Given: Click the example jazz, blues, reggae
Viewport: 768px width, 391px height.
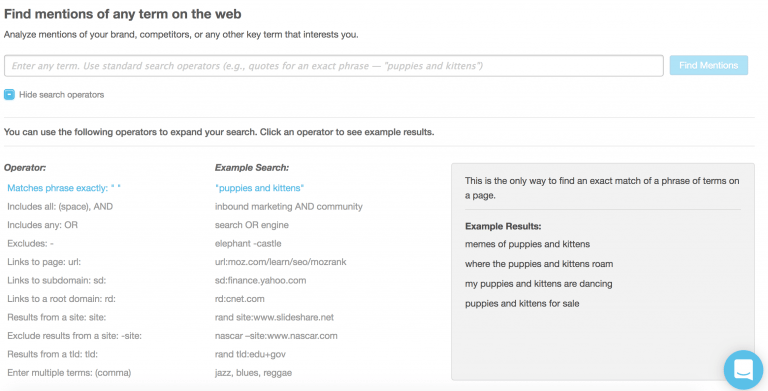Looking at the screenshot, I should [x=253, y=373].
